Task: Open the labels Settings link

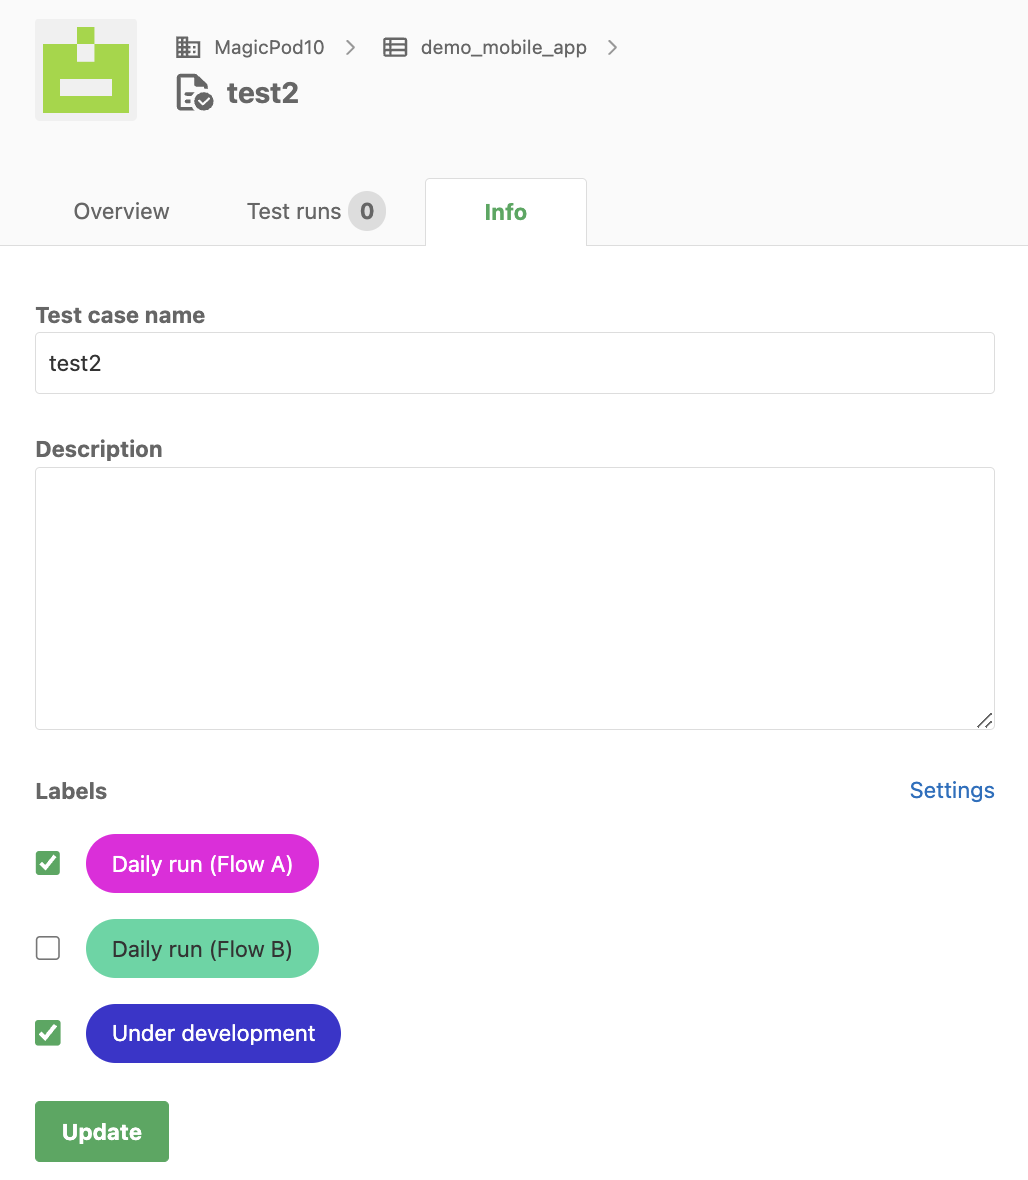Action: [x=952, y=790]
